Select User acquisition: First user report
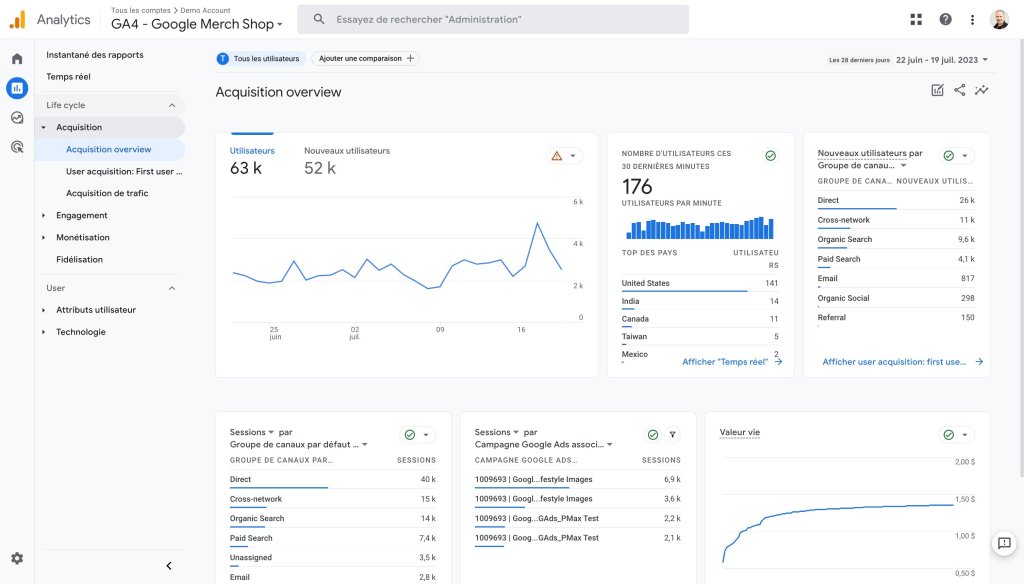 124,172
